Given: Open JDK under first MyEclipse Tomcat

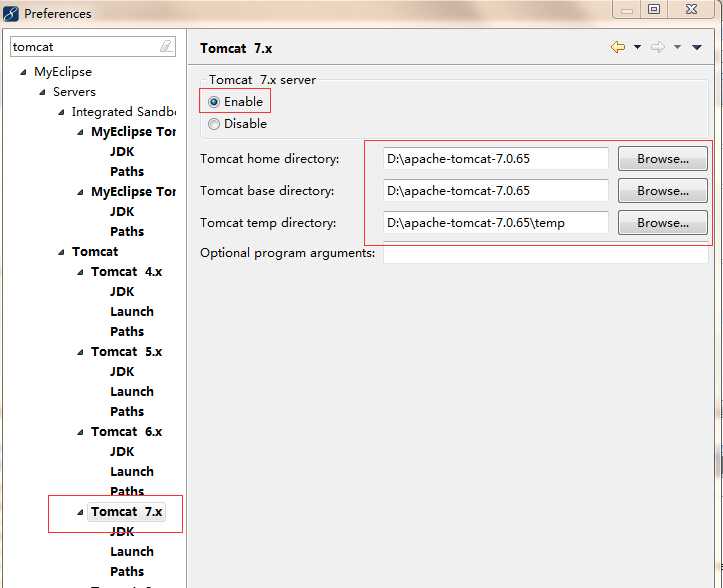Looking at the screenshot, I should tap(122, 152).
